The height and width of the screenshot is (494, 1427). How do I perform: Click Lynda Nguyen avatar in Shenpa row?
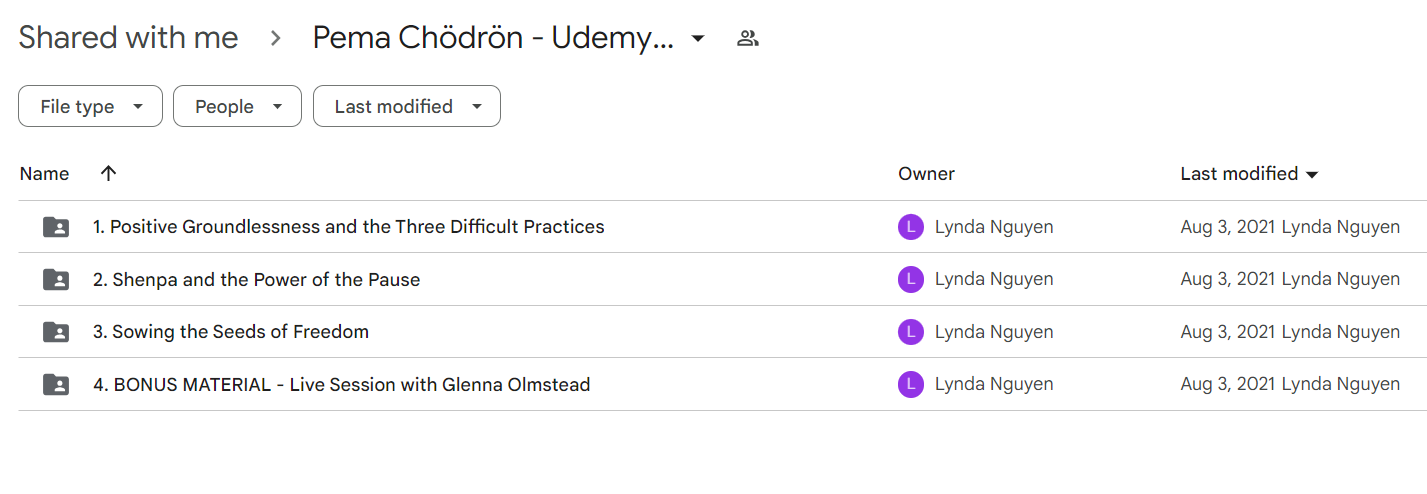[910, 280]
